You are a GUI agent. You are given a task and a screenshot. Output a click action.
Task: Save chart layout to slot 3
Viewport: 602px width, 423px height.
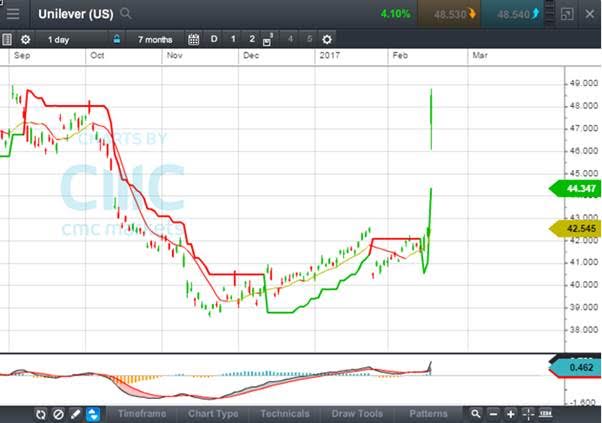[x=268, y=39]
